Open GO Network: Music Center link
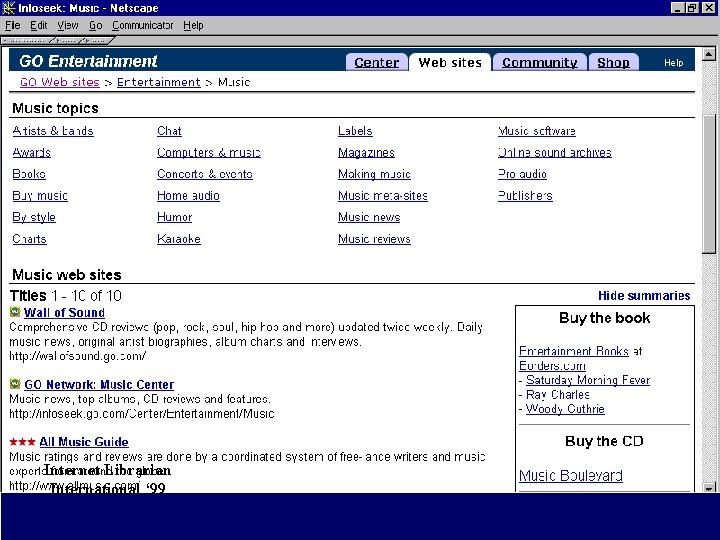The image size is (720, 540). [99, 384]
